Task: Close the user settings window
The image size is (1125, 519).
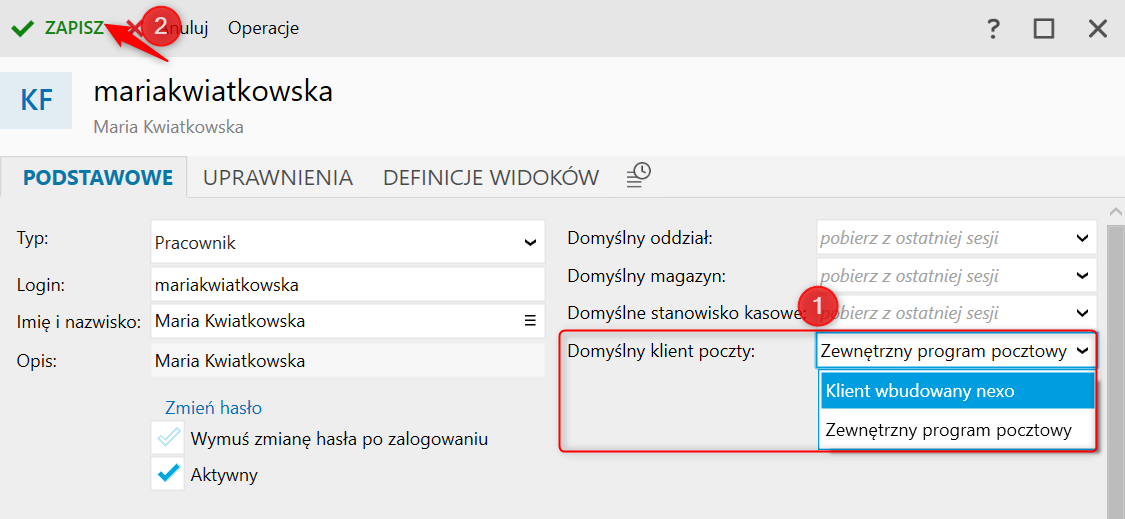Action: click(1098, 28)
